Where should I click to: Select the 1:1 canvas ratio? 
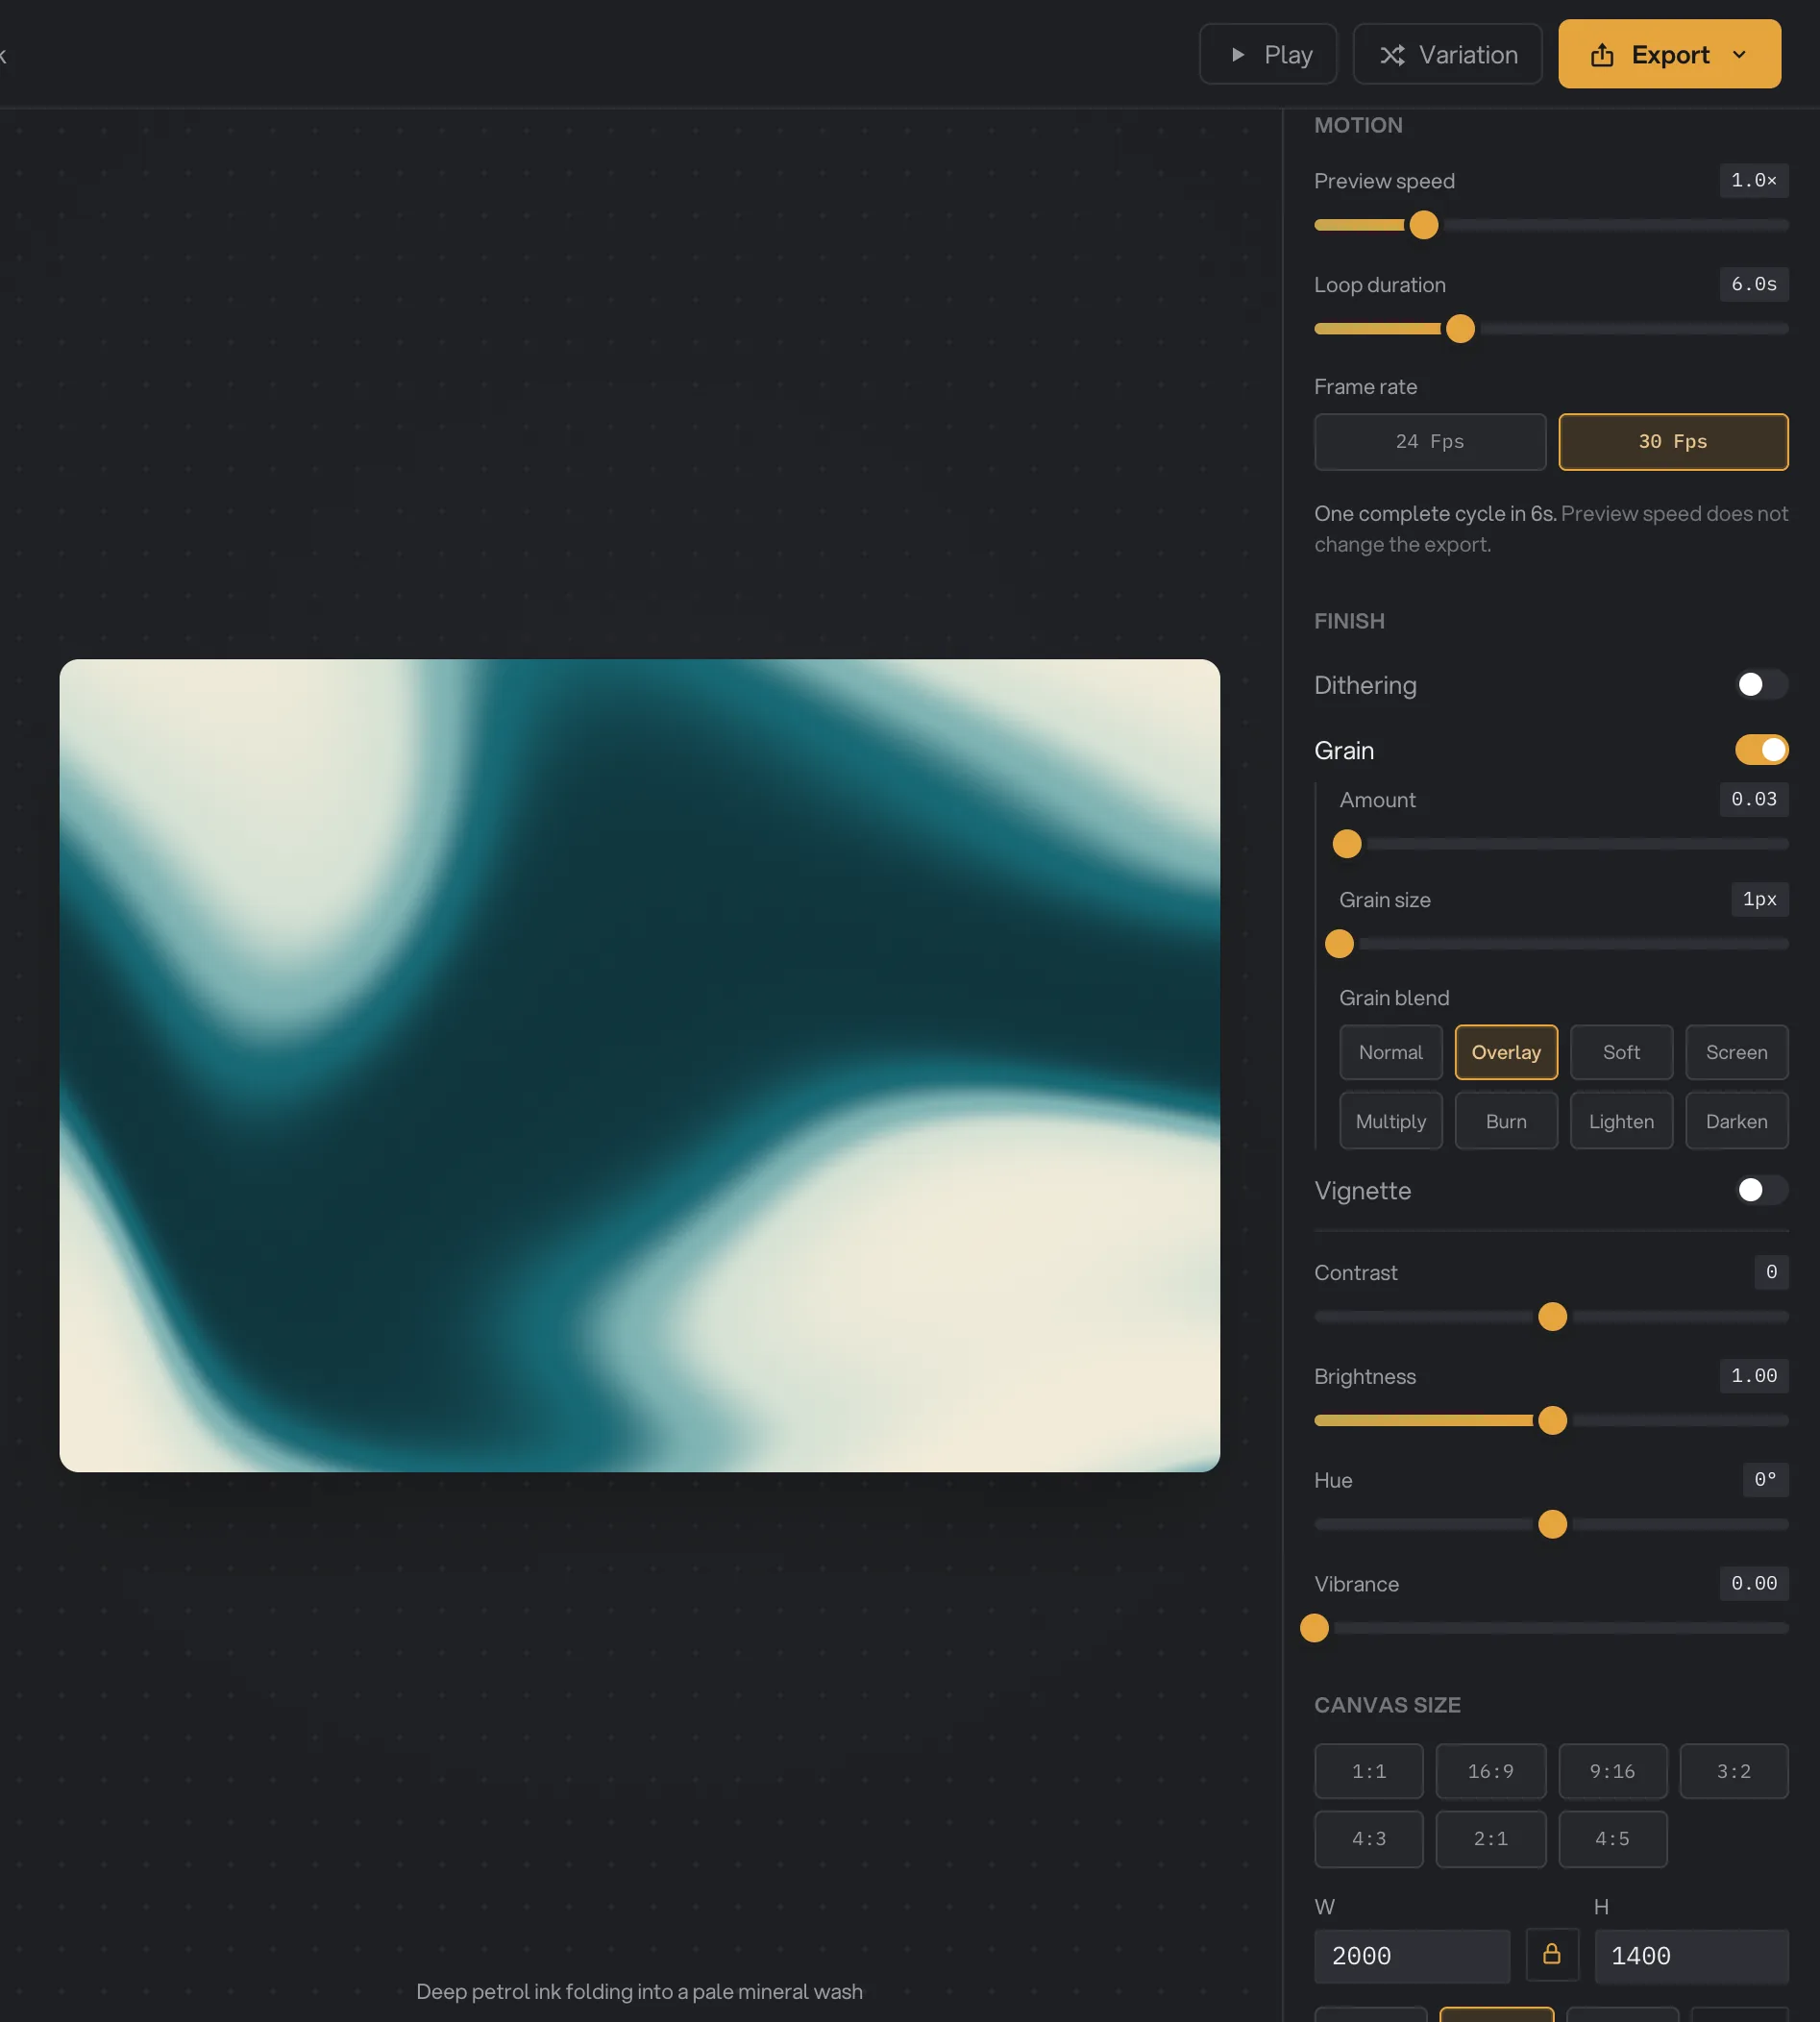click(1368, 1772)
